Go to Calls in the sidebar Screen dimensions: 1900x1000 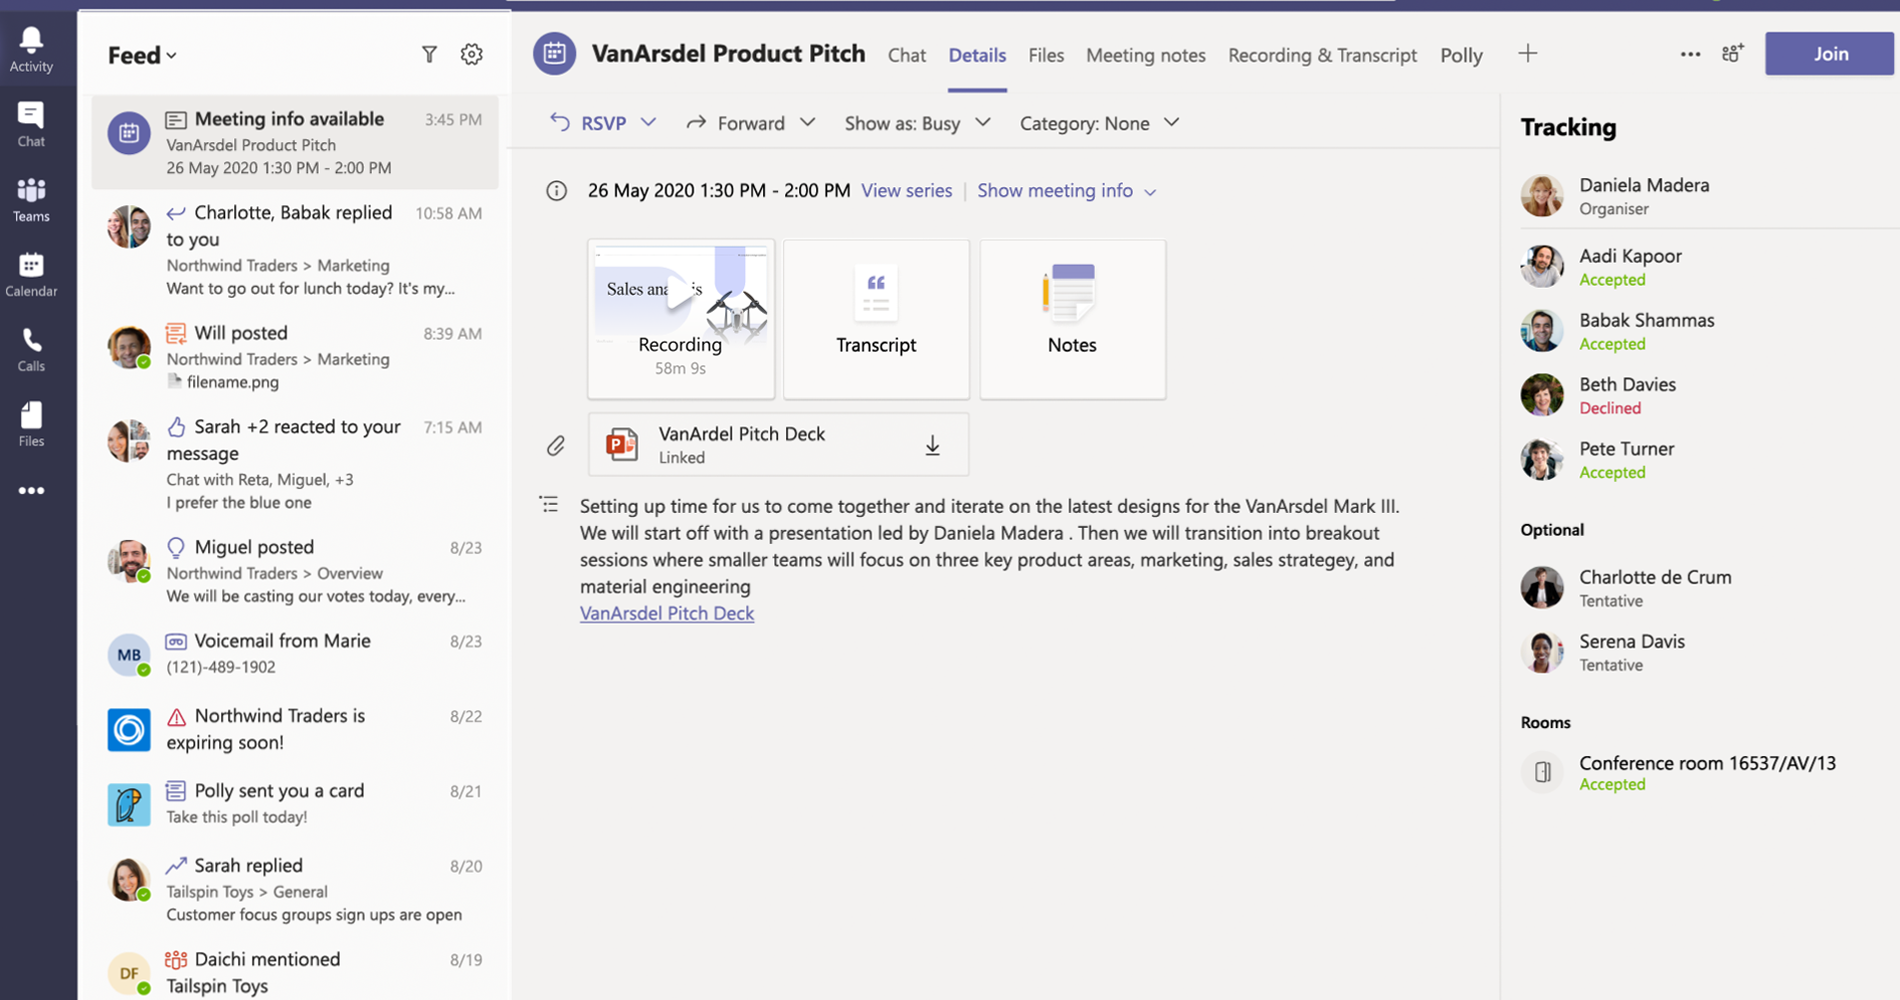(31, 349)
